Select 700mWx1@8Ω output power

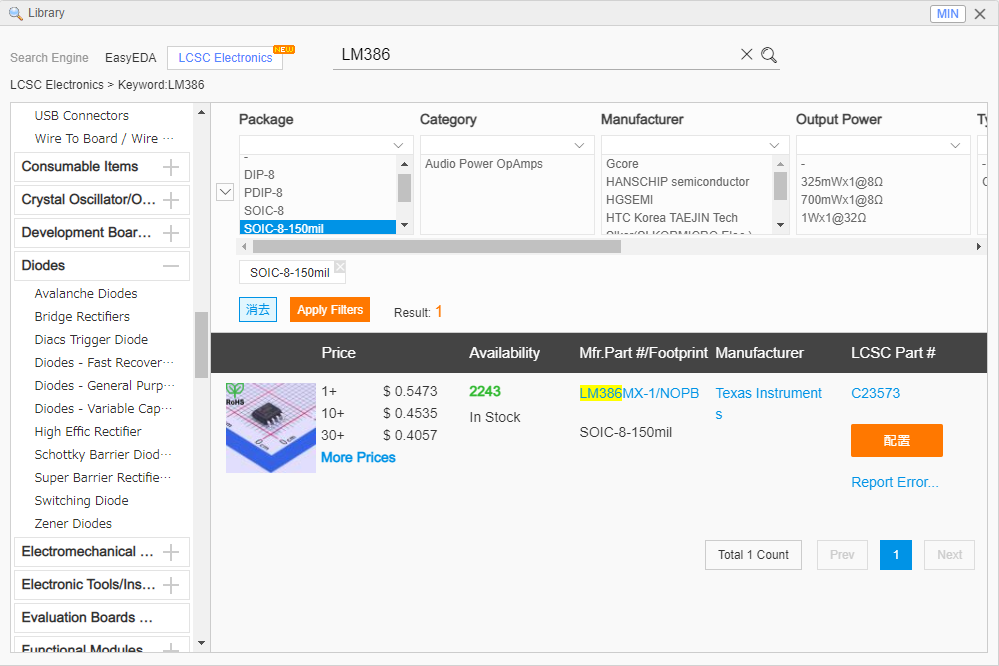coord(842,199)
